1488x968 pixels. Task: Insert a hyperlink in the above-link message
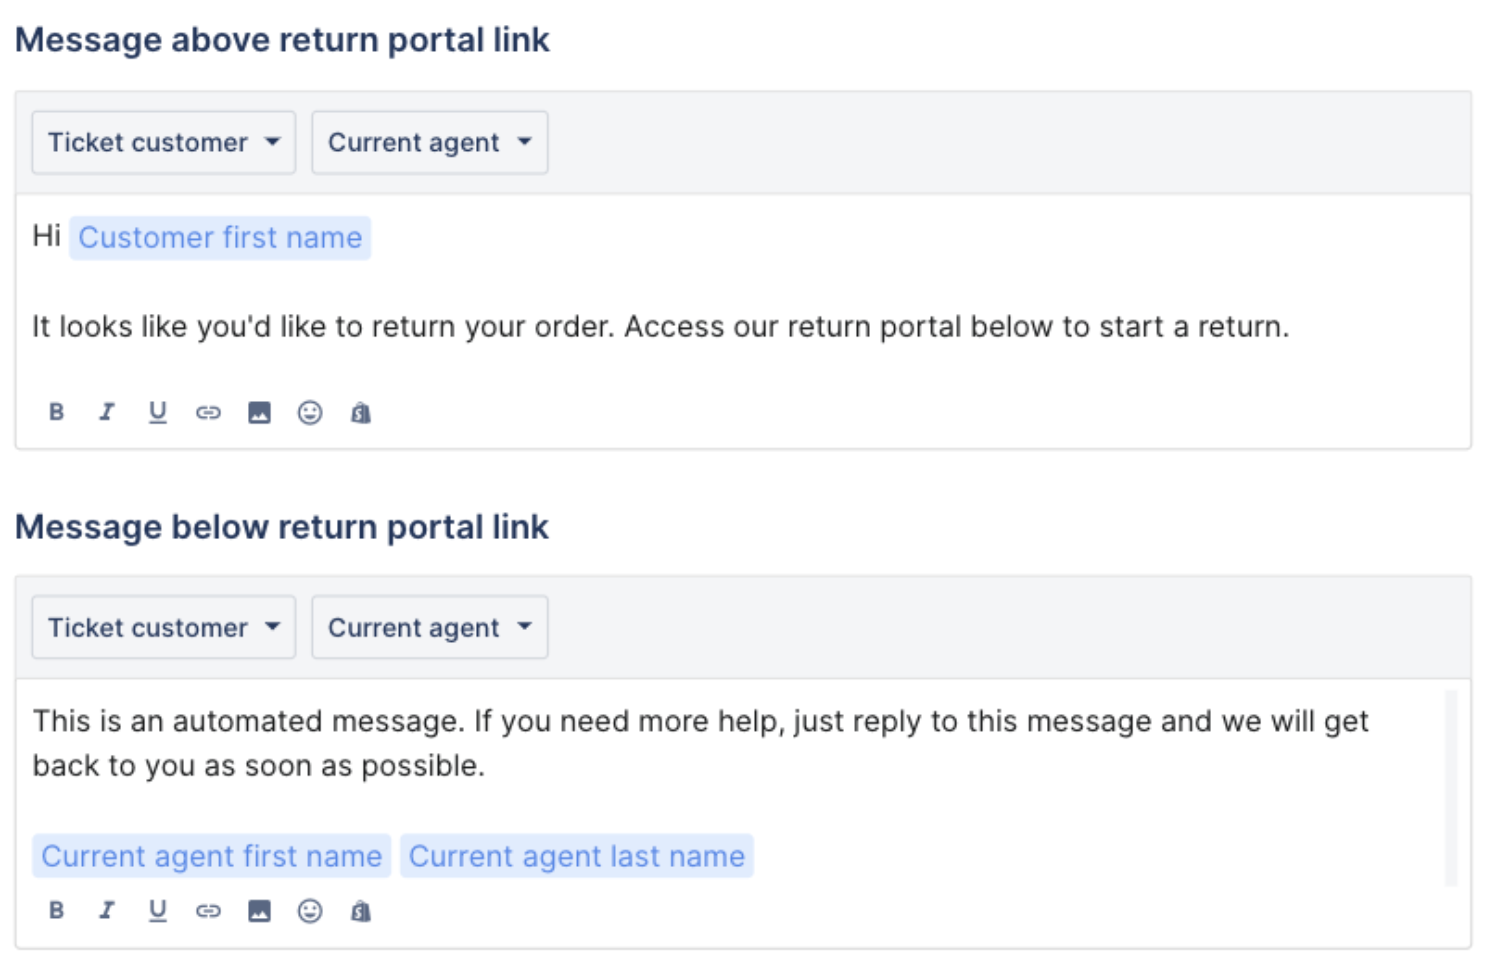208,412
